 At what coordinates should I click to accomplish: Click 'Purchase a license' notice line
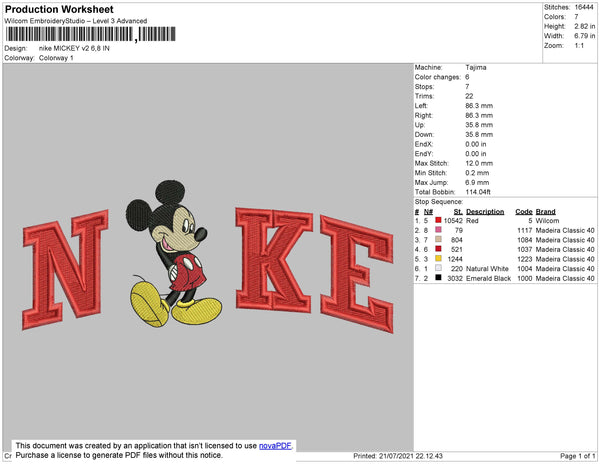tap(119, 455)
